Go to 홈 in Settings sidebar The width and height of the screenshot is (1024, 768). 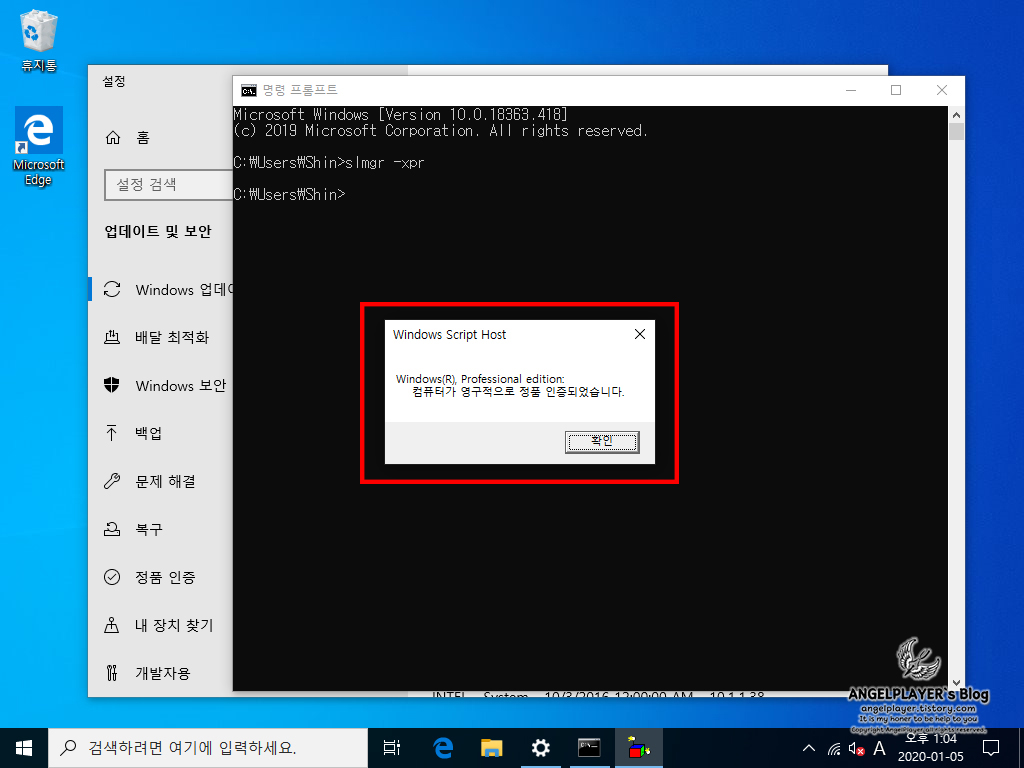pyautogui.click(x=142, y=137)
